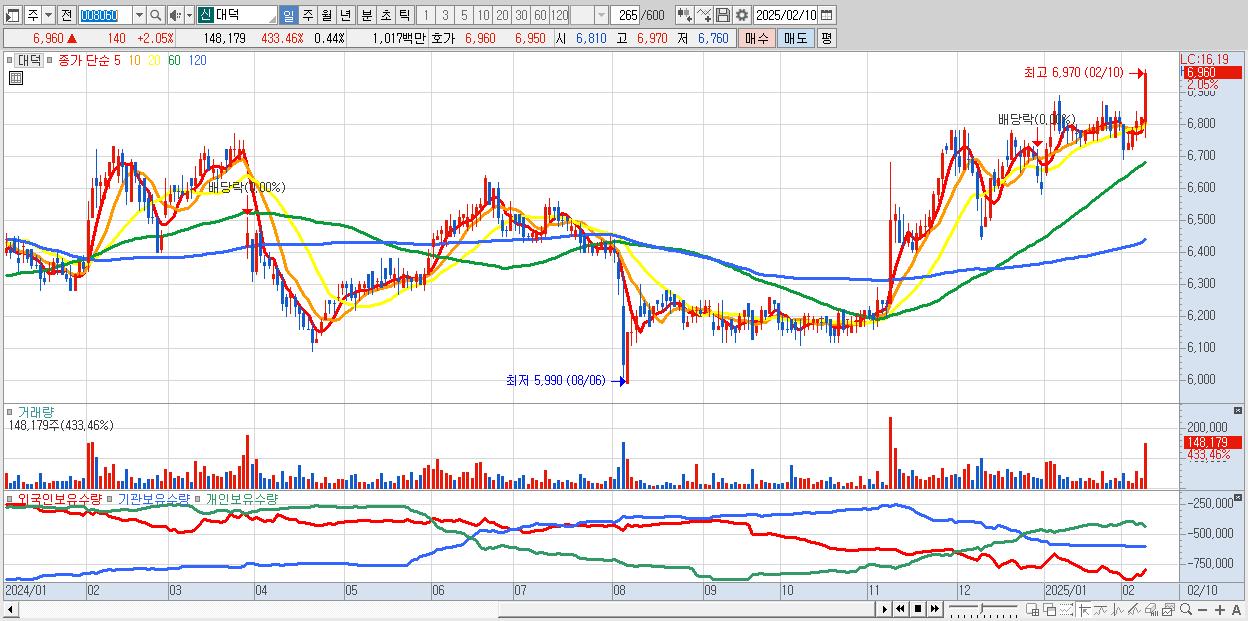Select the 주 weekly period tab

click(x=307, y=16)
